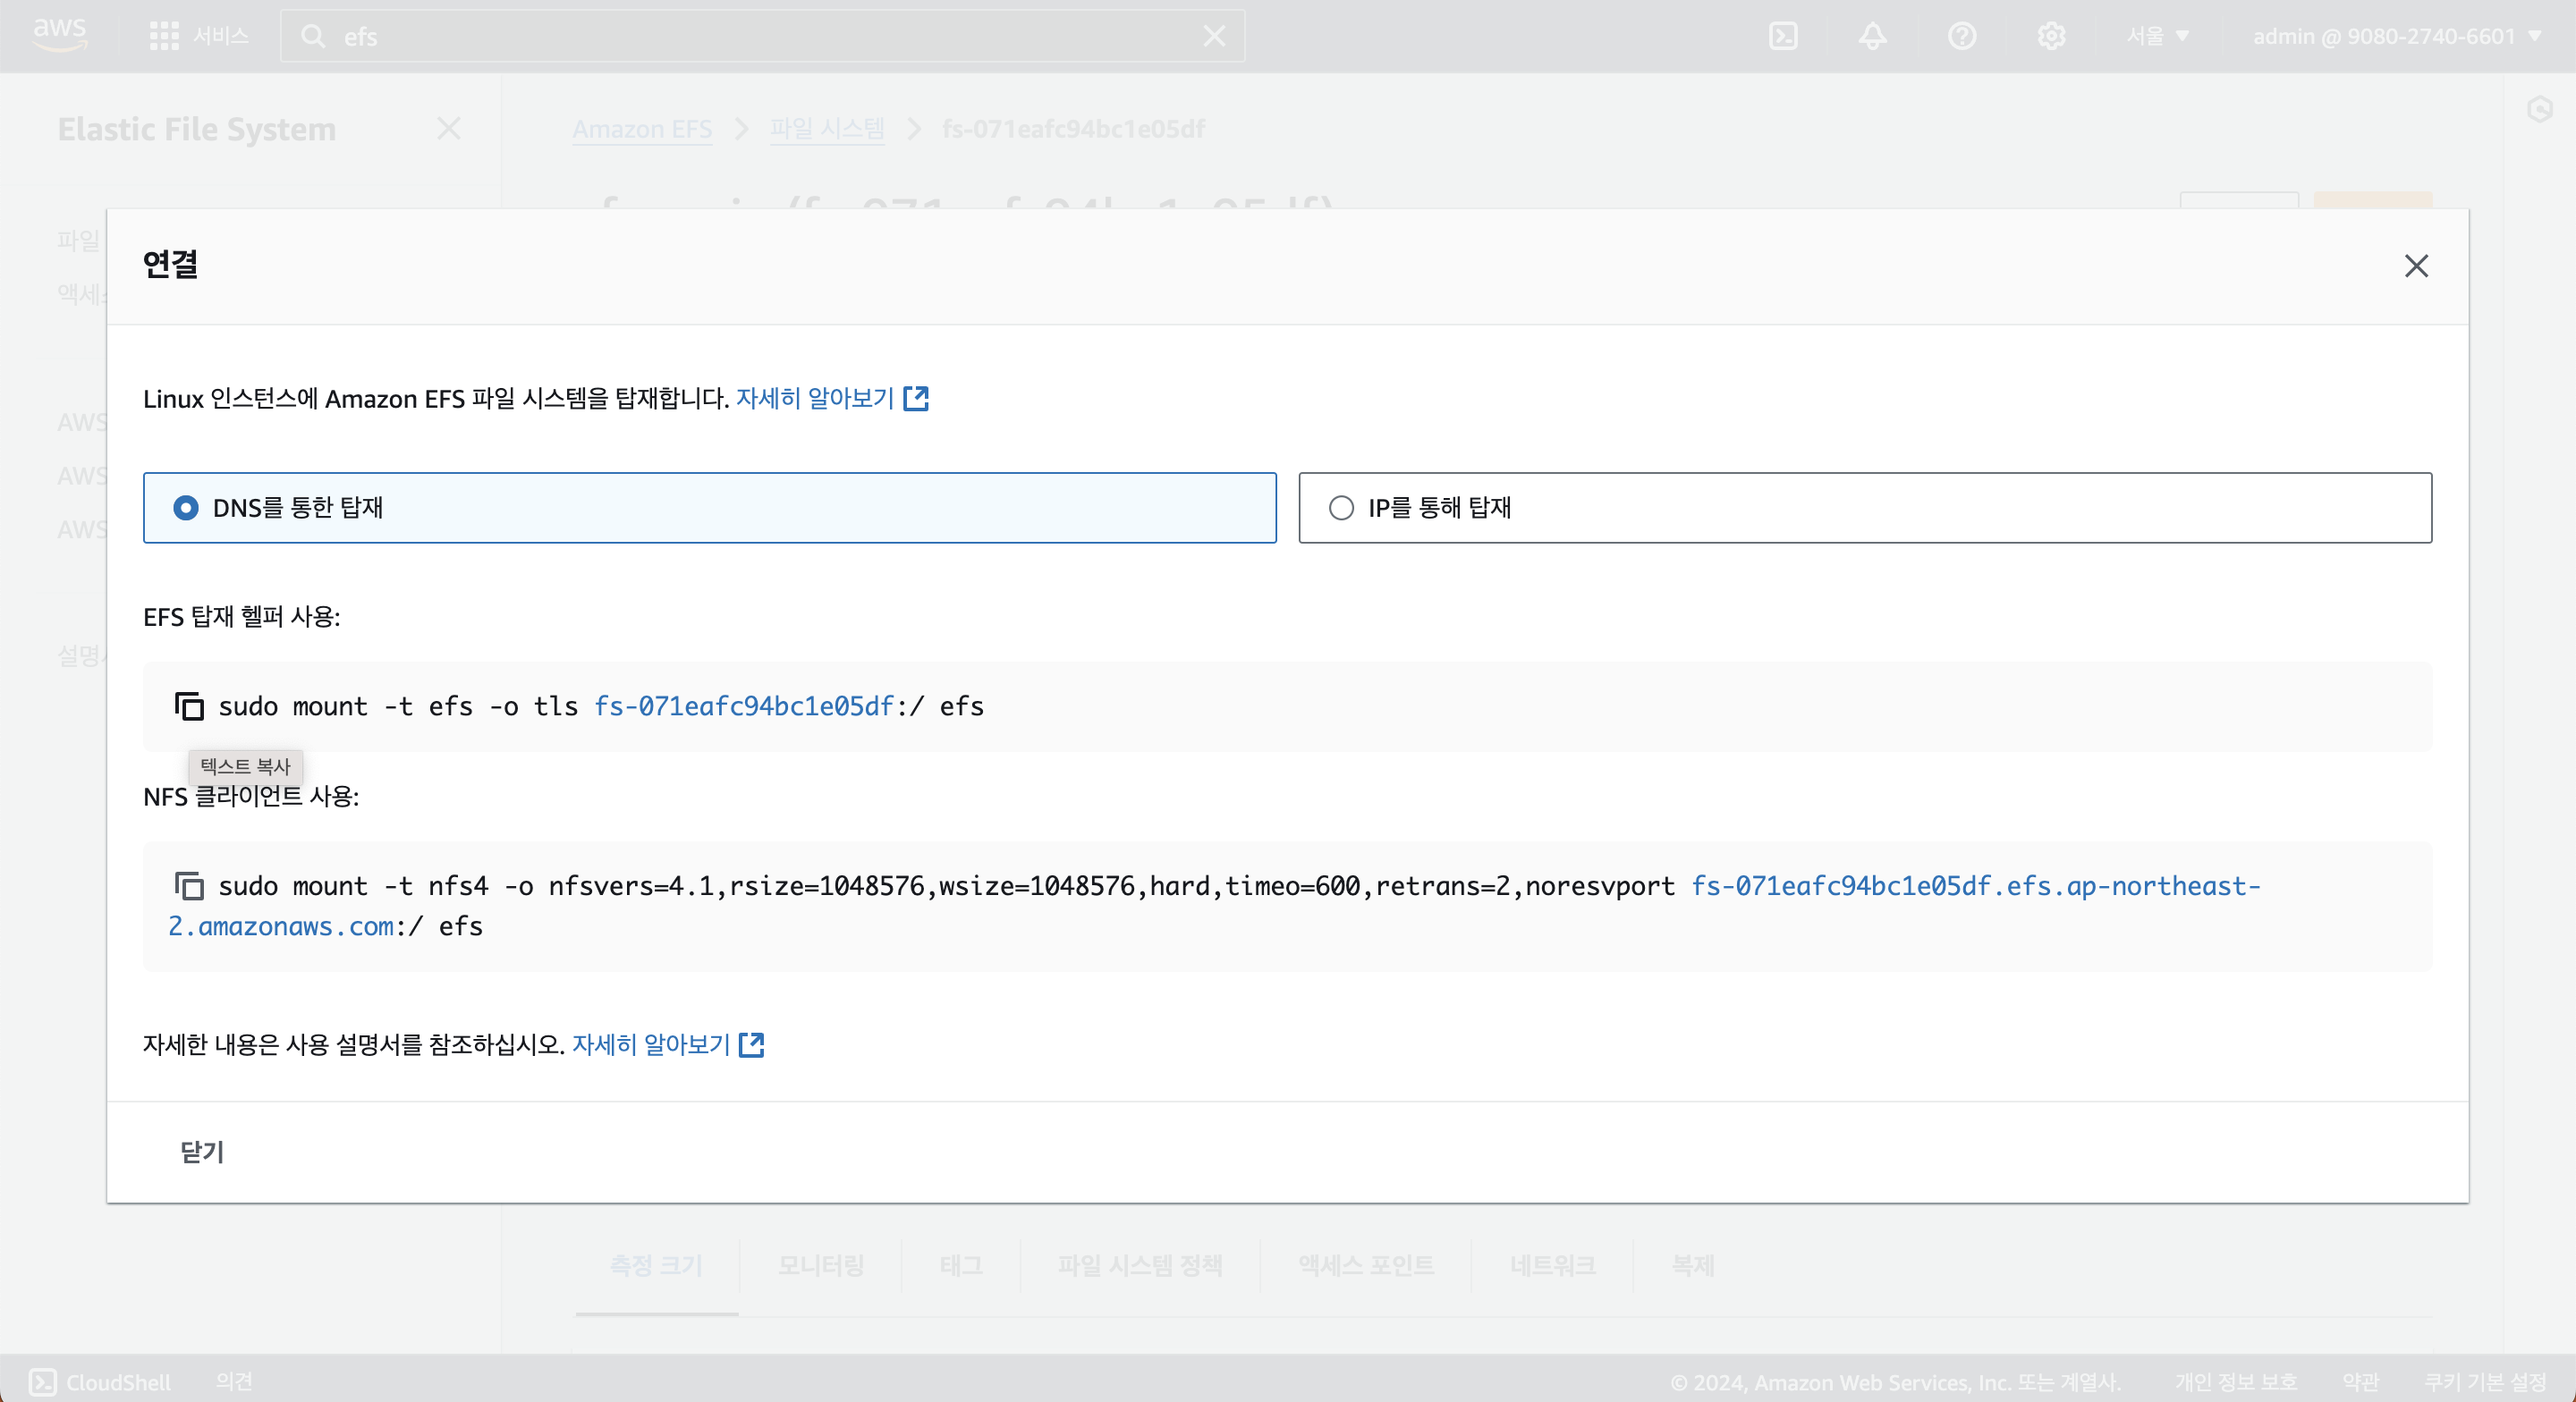Copy the NFS client mount command
Screen dimensions: 2576x1402
[x=189, y=886]
